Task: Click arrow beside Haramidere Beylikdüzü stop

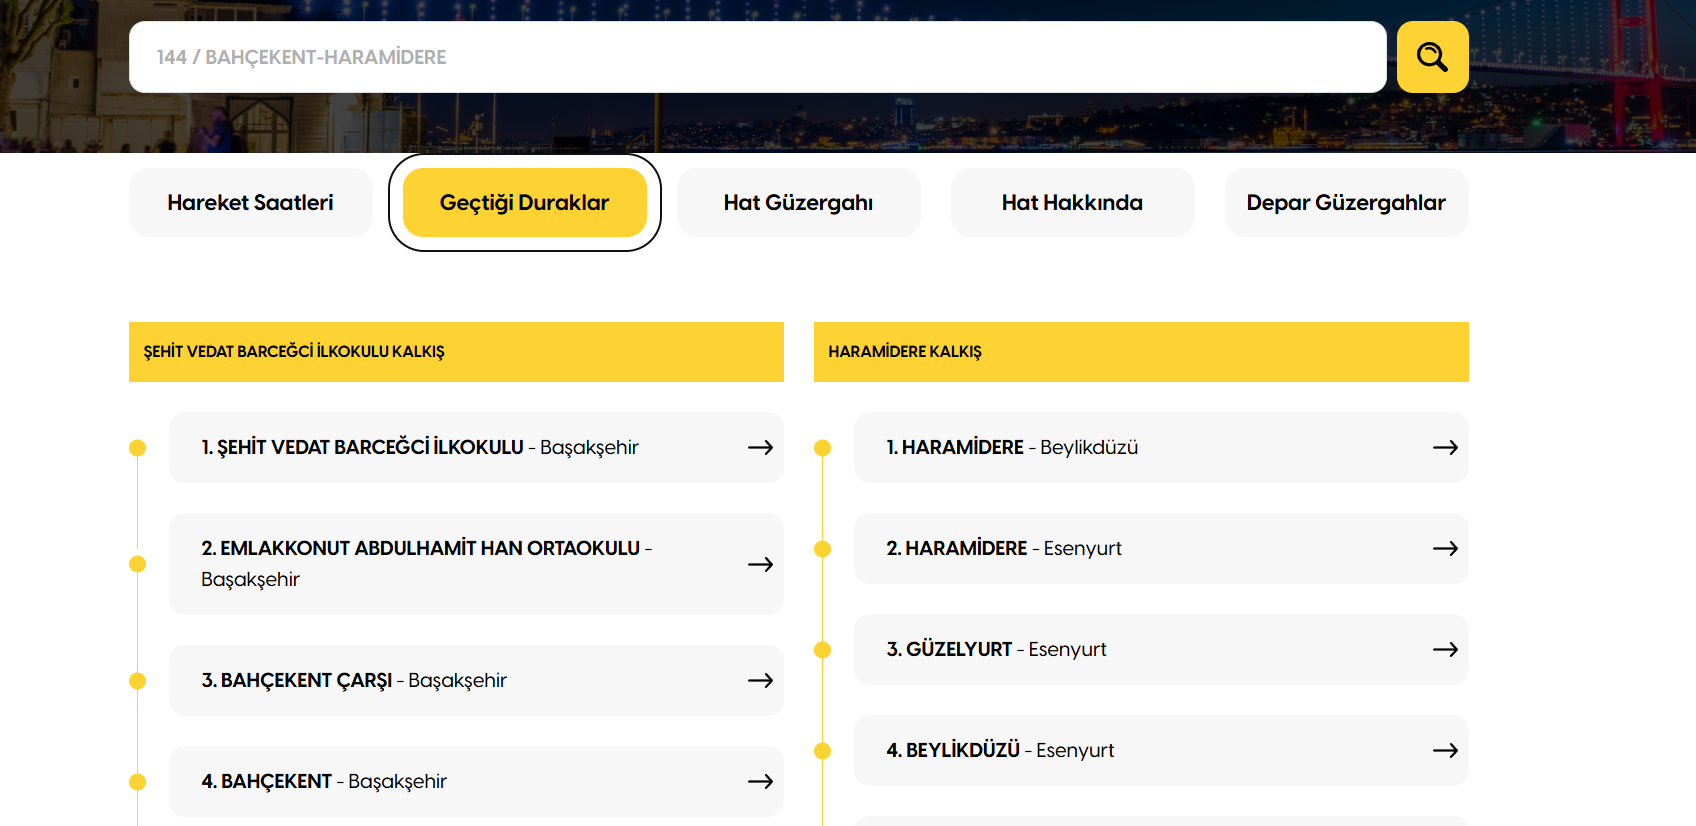Action: coord(1445,447)
